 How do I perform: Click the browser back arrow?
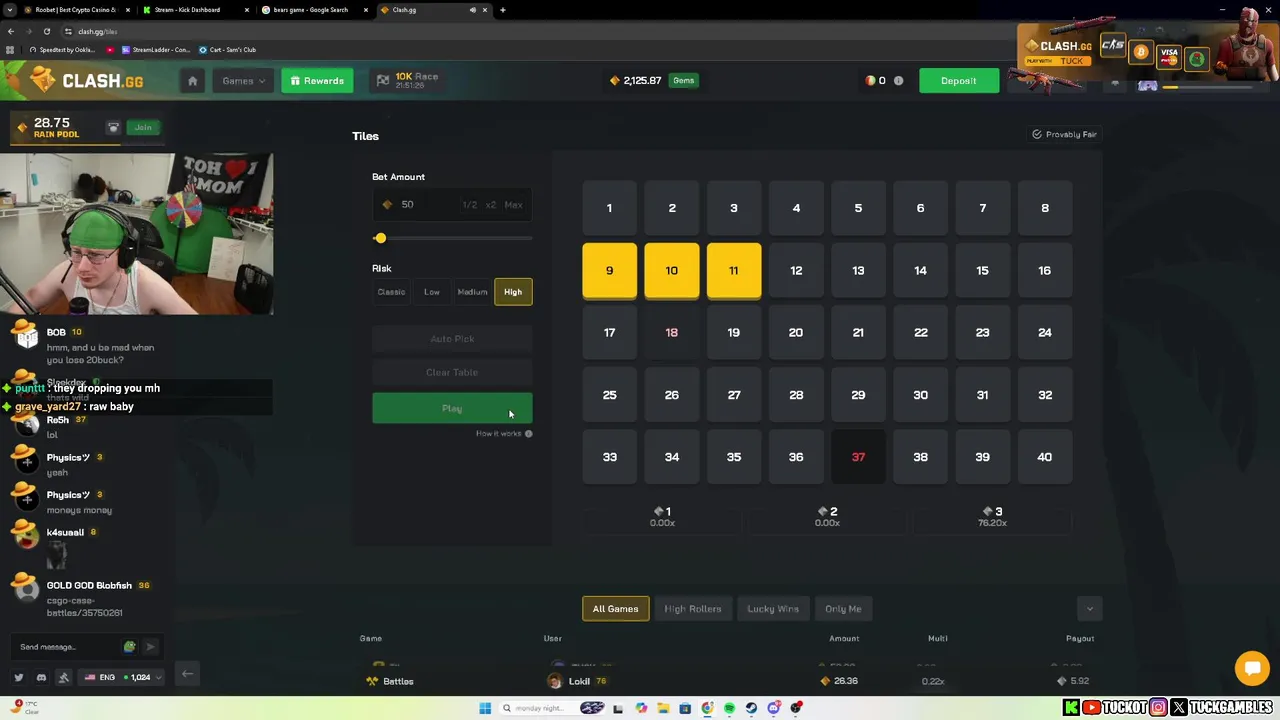point(11,31)
